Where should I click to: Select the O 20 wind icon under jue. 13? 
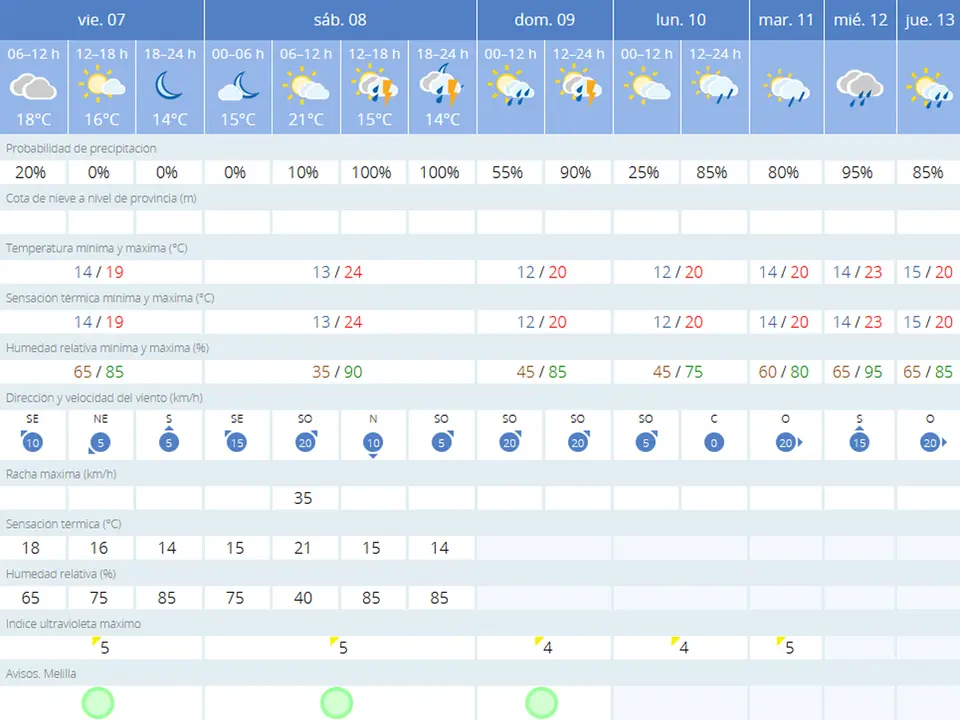pos(932,442)
